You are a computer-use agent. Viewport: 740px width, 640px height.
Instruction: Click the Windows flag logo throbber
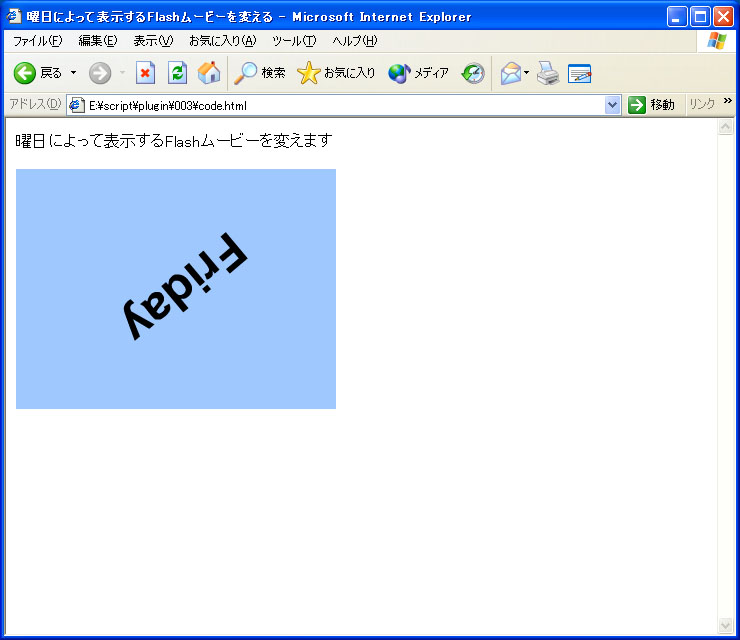[x=716, y=41]
